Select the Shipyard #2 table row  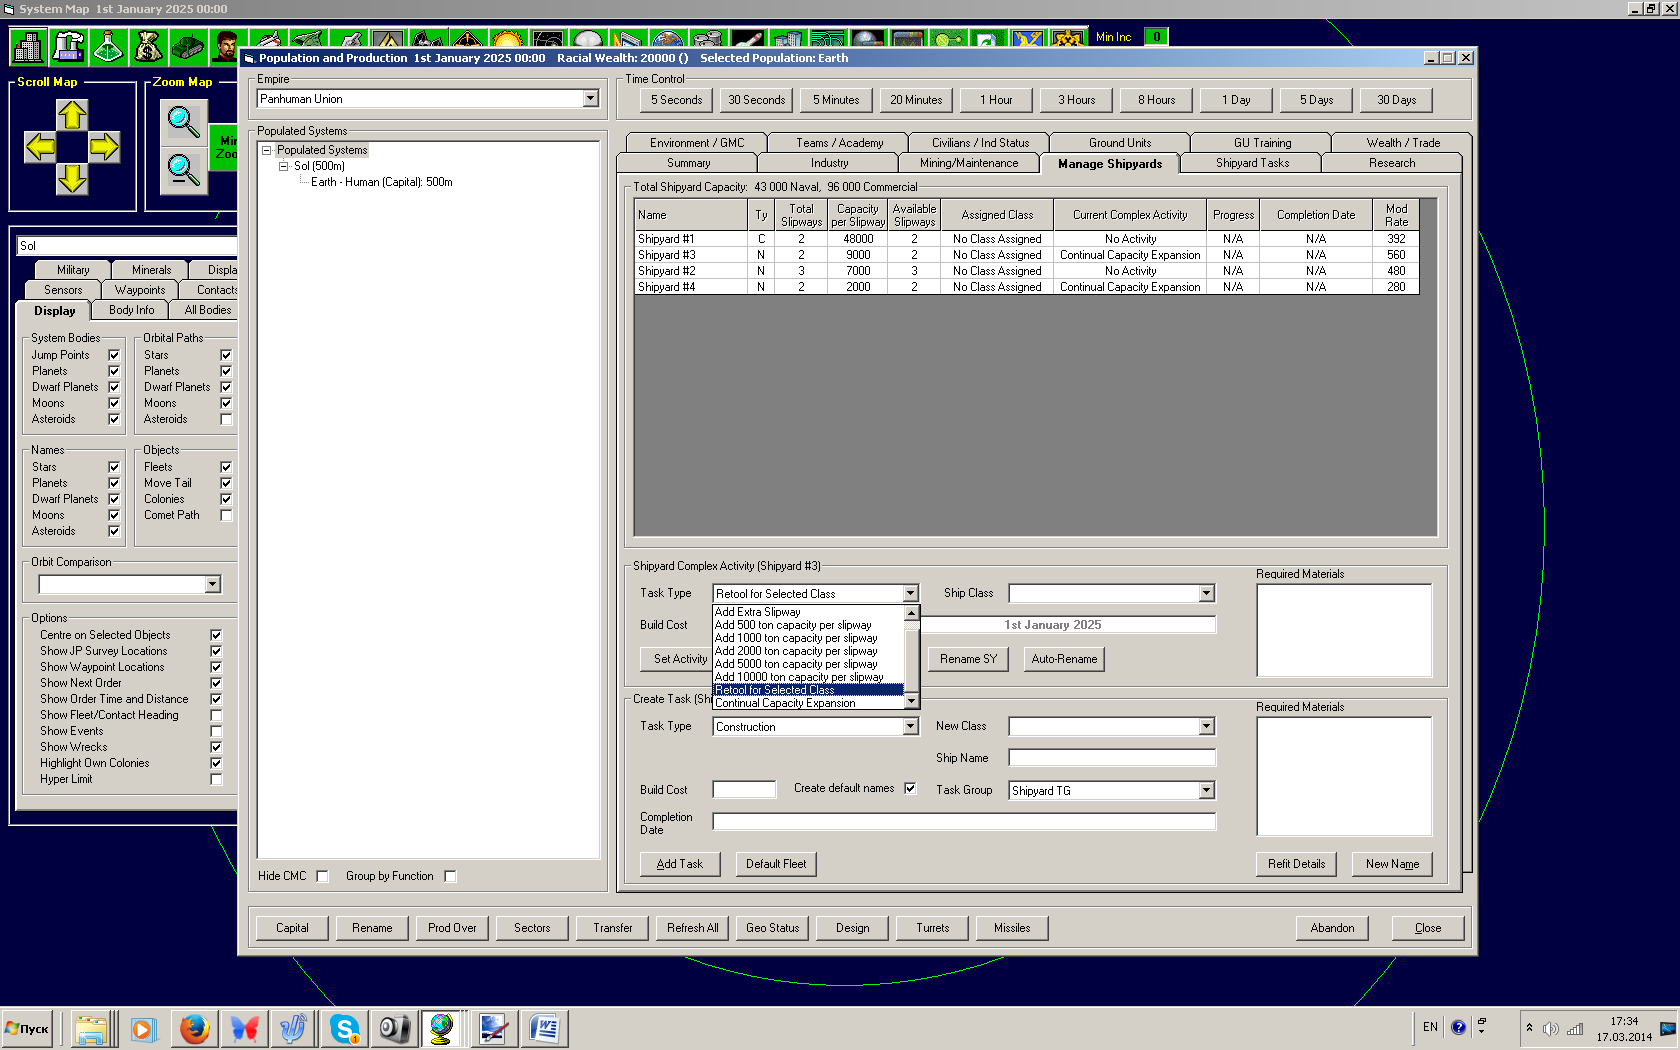pos(1026,271)
